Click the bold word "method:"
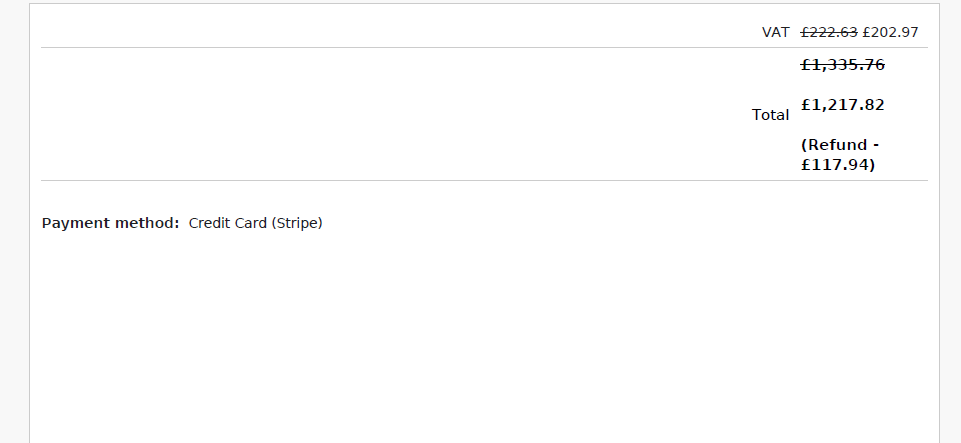 (x=148, y=223)
